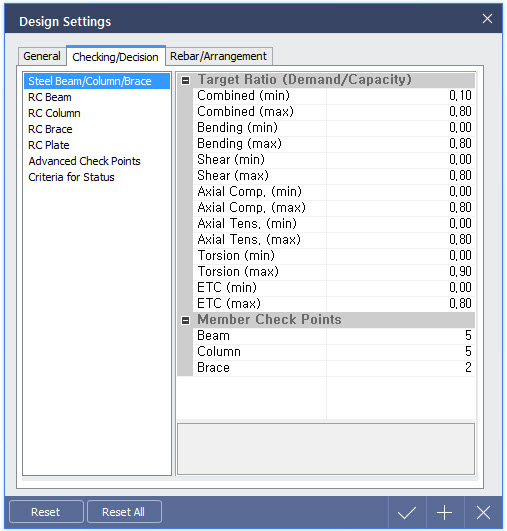Screen dimensions: 507x531
Task: Edit Brace check points value 2
Action: 401,367
